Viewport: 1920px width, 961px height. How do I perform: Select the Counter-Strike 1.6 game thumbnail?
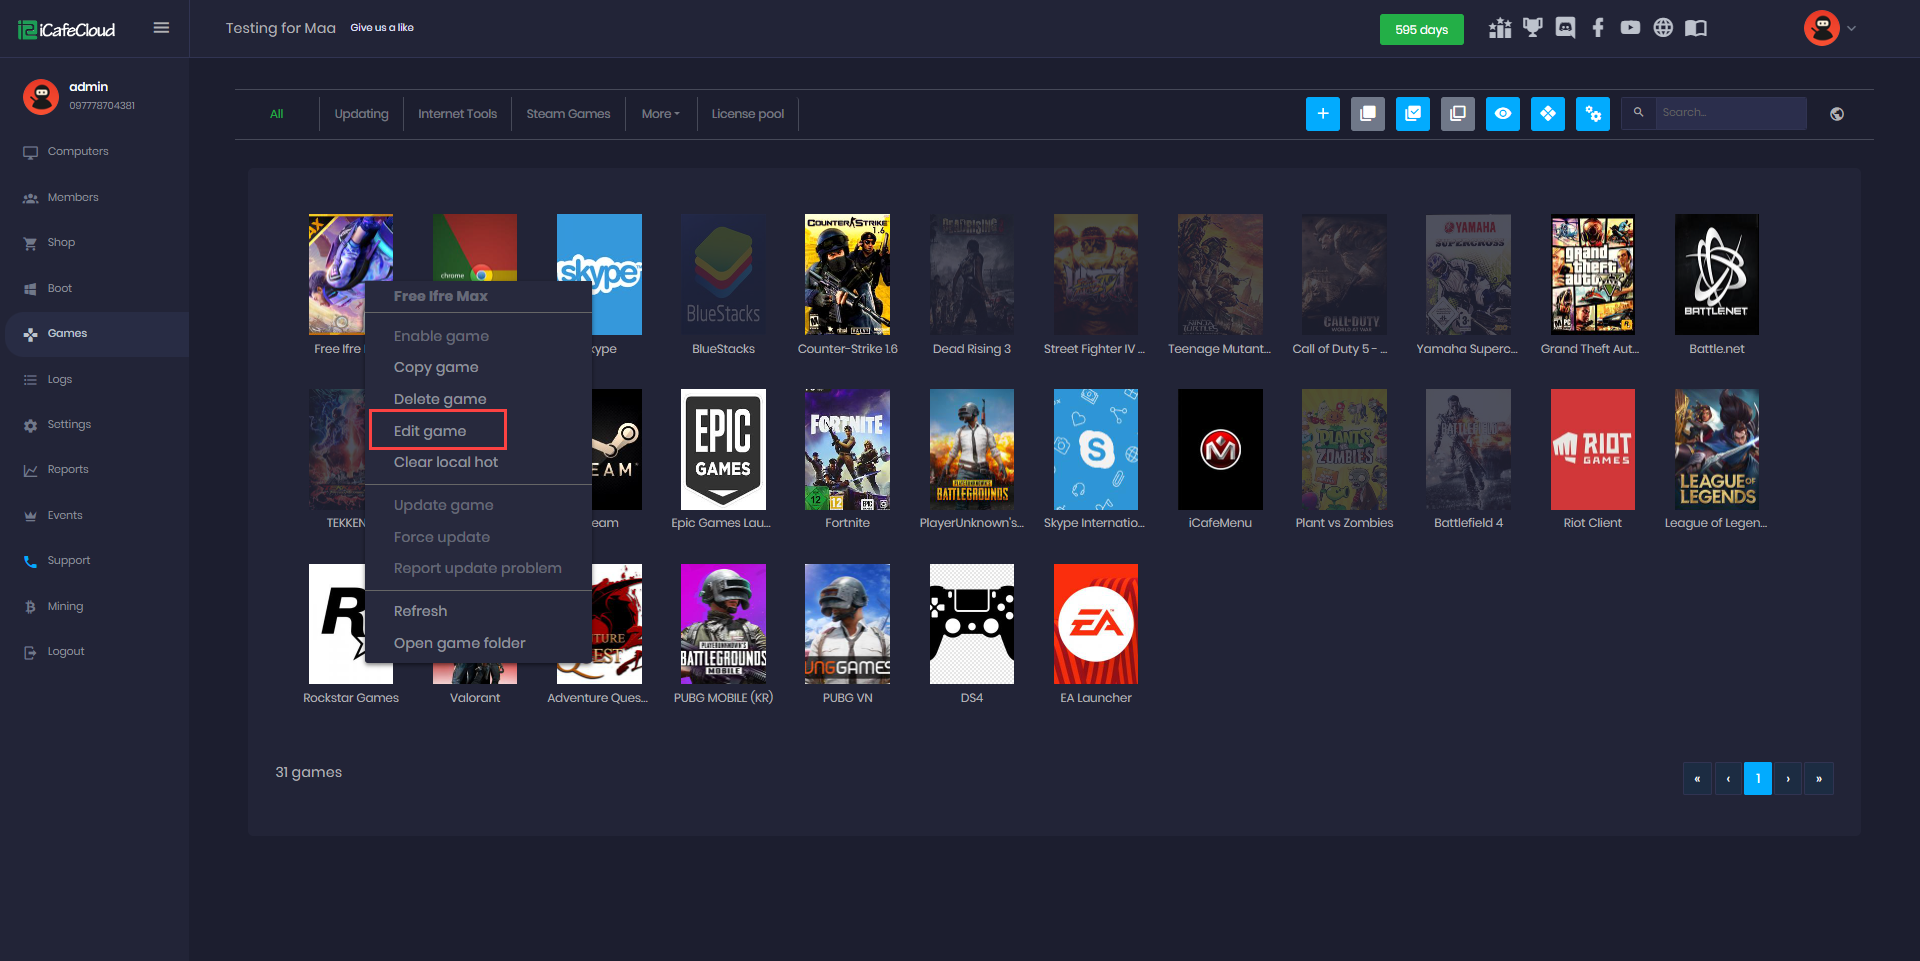pos(847,274)
